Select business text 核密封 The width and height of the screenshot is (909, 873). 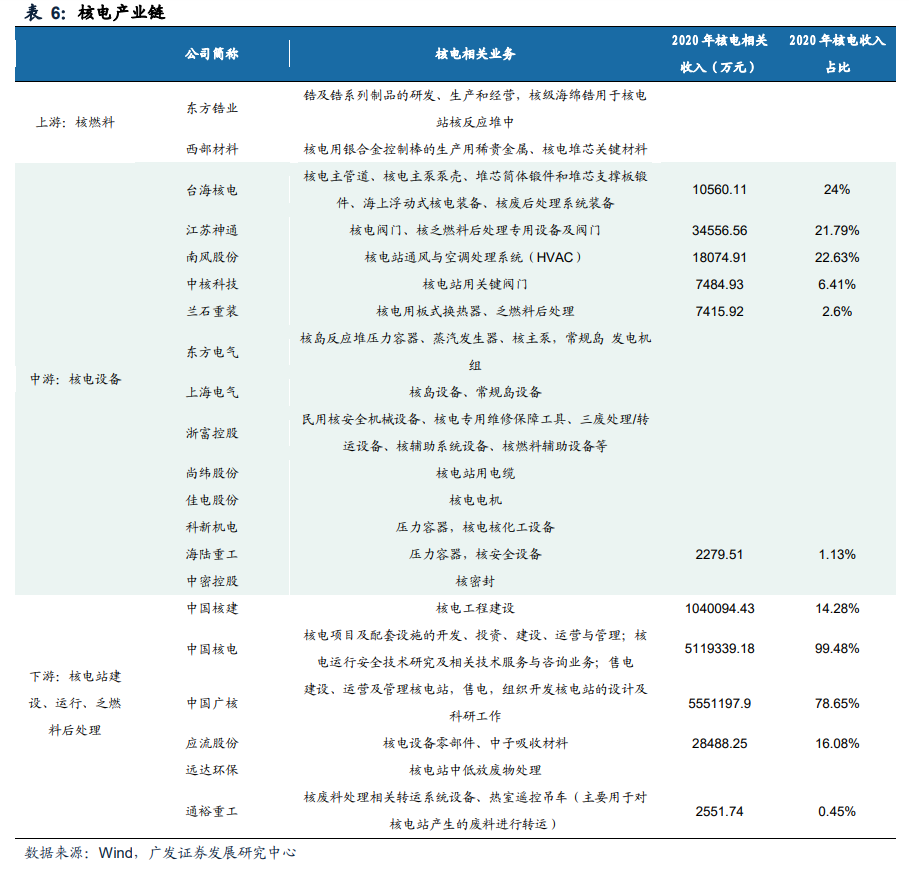[x=475, y=581]
